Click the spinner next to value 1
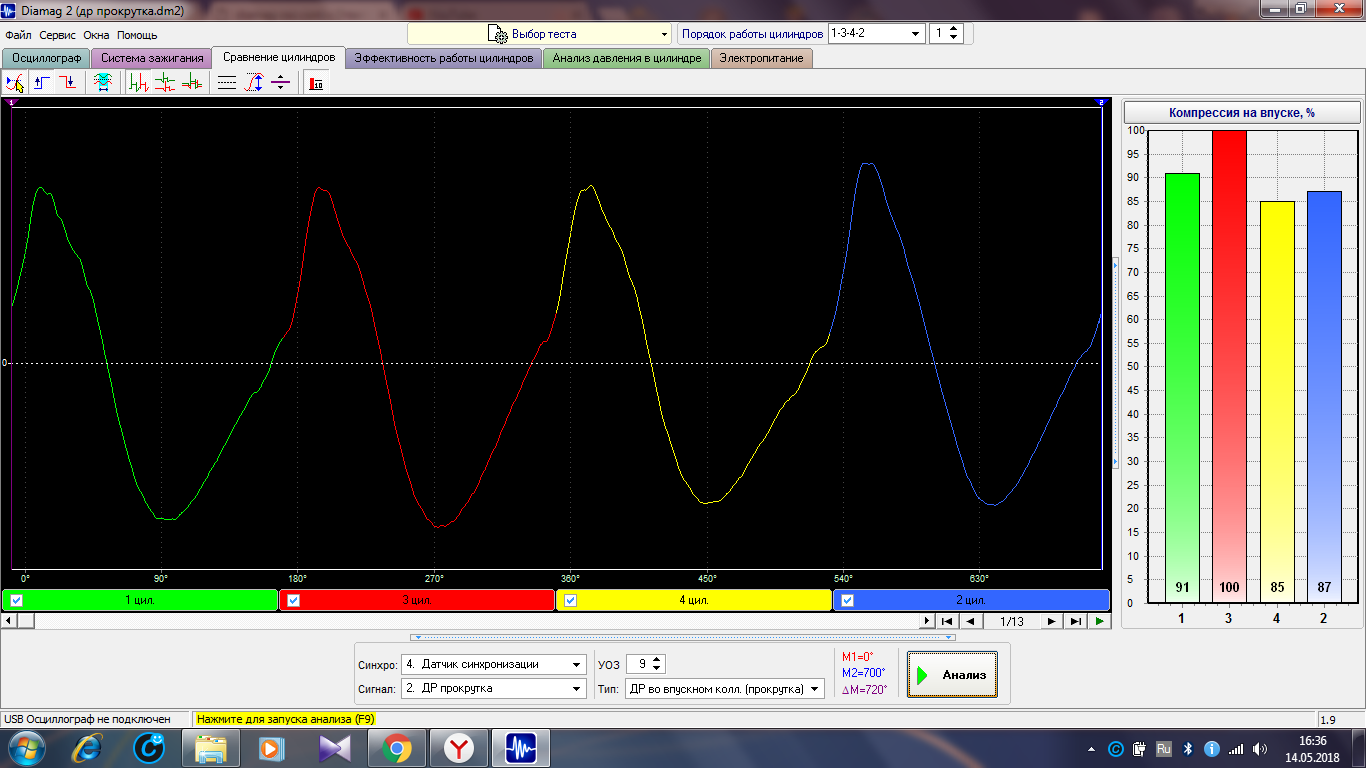This screenshot has width=1366, height=768. [x=954, y=34]
